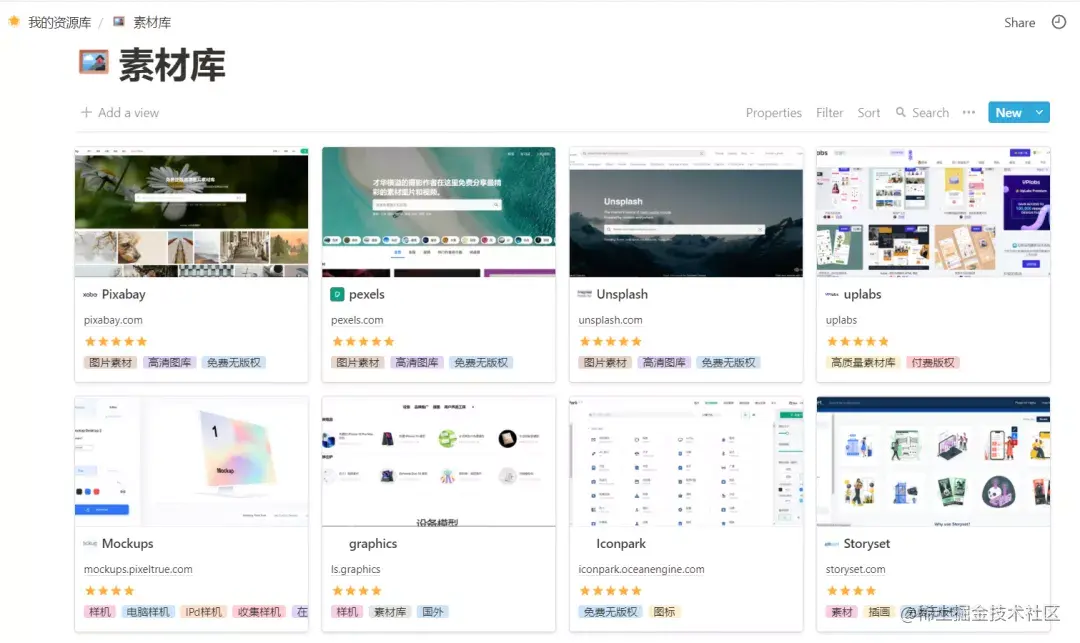
Task: Click the 国外 tag on graphics card
Action: pyautogui.click(x=433, y=612)
